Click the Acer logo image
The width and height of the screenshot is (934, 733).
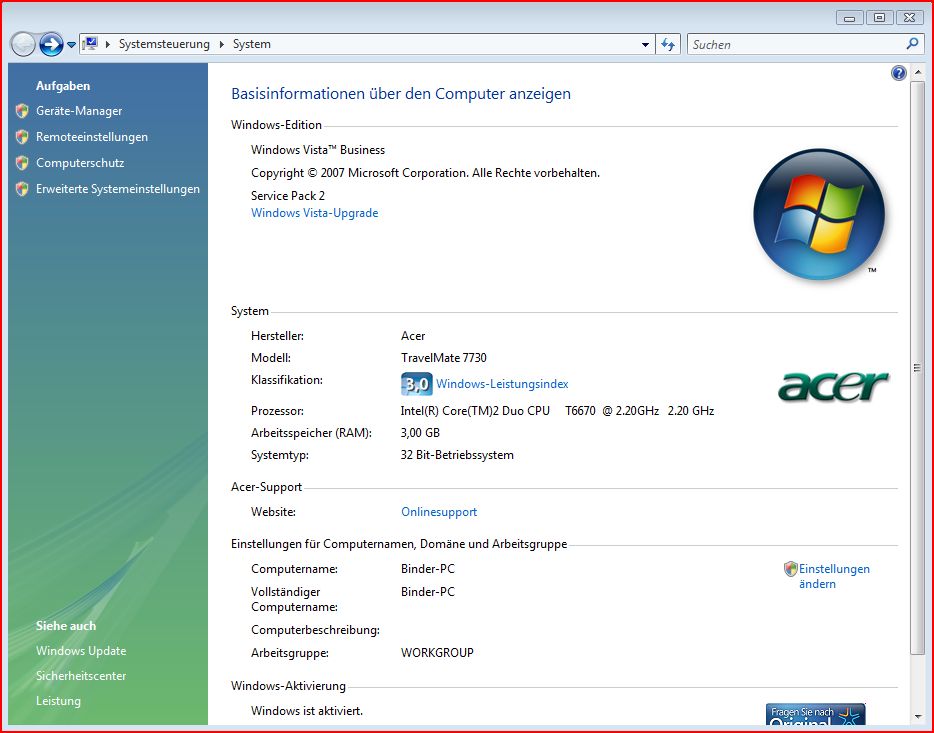(833, 386)
